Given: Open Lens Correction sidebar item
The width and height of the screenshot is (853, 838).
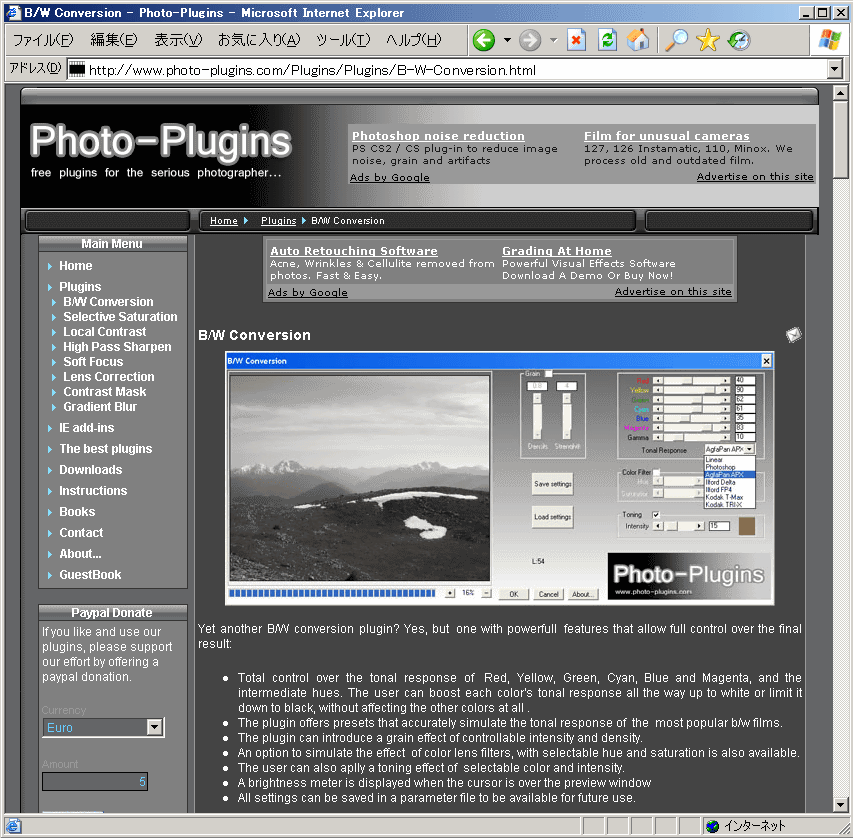Looking at the screenshot, I should click(x=109, y=377).
